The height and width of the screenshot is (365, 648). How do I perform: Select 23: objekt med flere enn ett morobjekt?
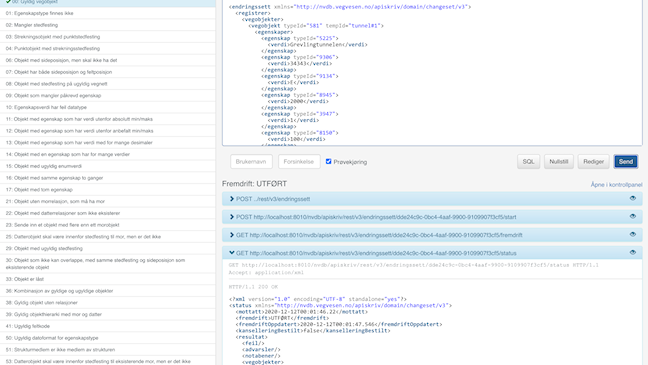click(107, 225)
